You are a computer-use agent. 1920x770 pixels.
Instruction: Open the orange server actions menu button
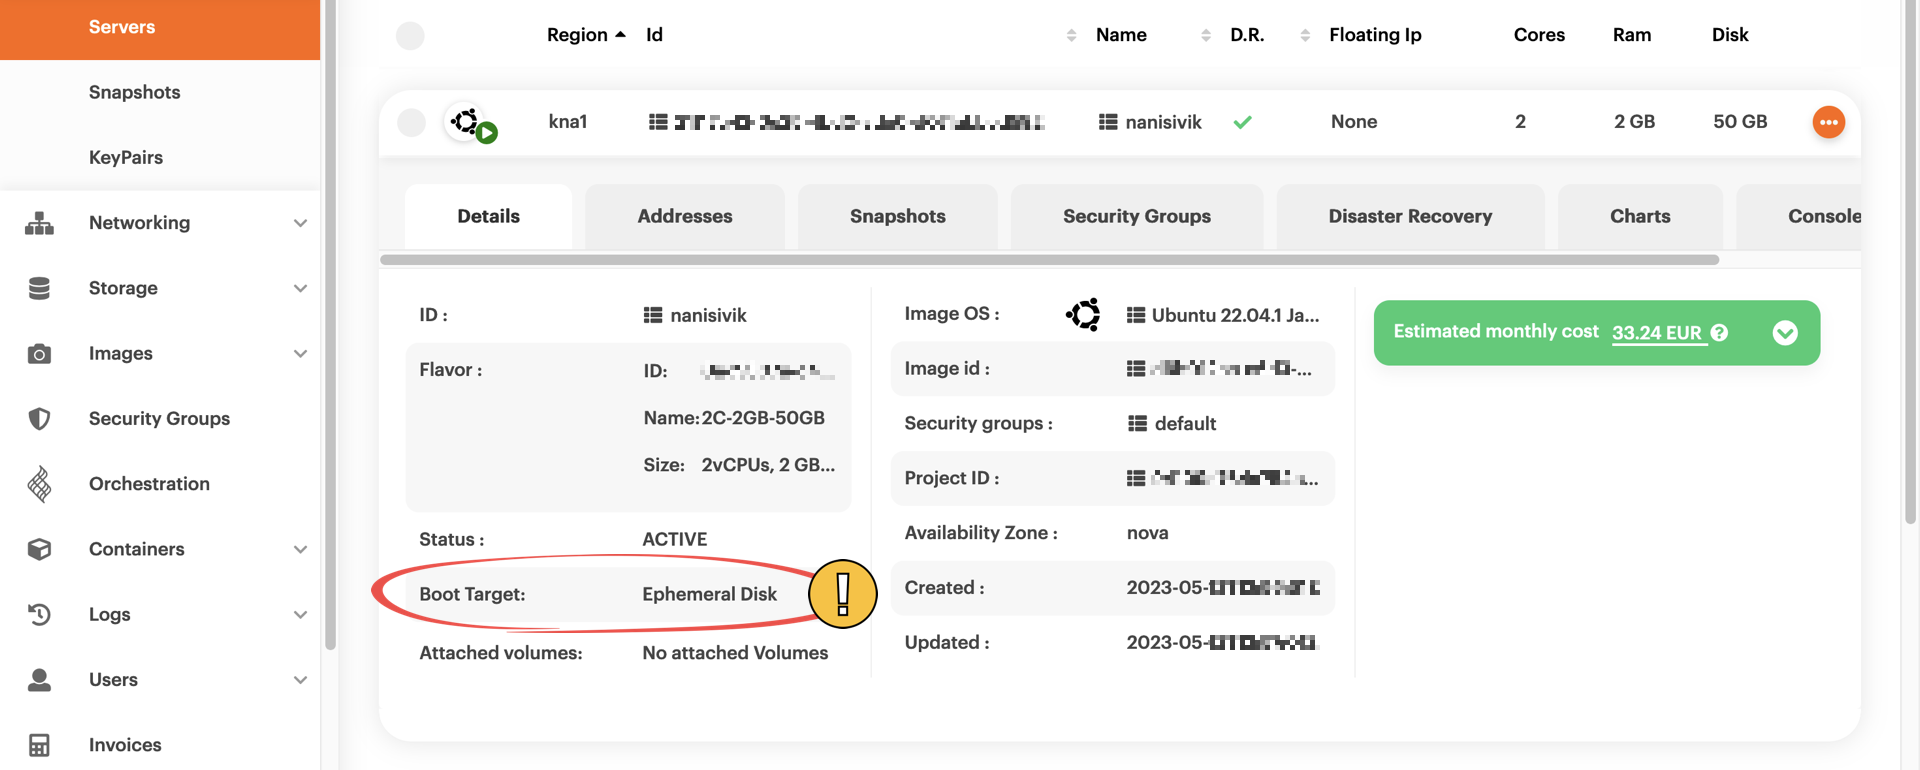(x=1828, y=122)
